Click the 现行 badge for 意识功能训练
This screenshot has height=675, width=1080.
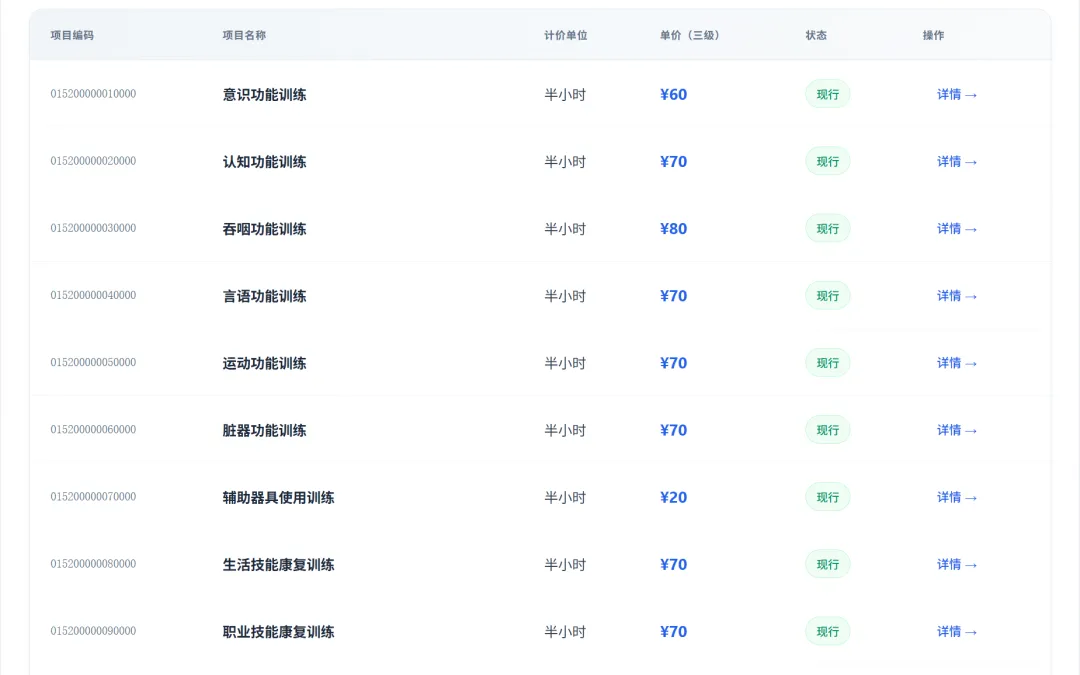[827, 95]
